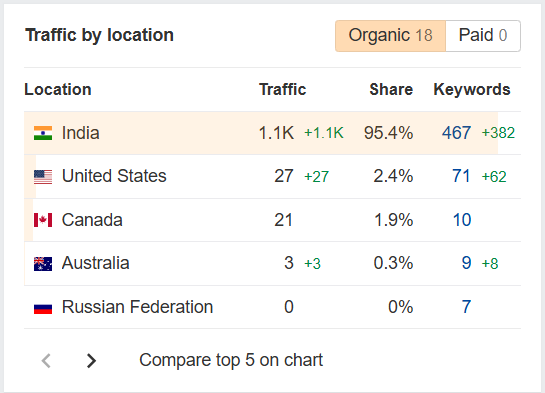Open Australia's 9 keywords link

point(466,263)
